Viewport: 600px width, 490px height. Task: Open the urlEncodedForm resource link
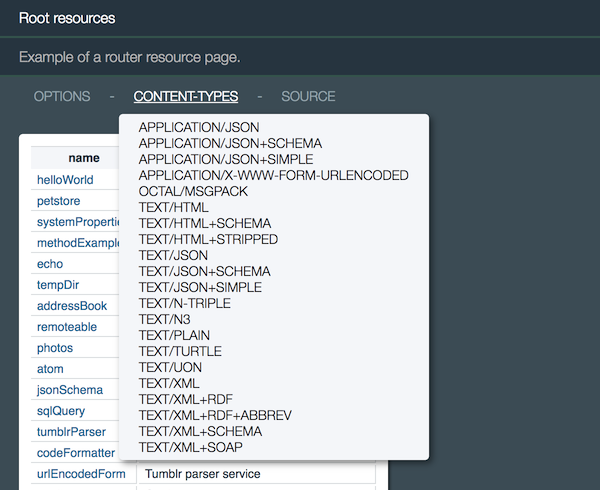pyautogui.click(x=81, y=474)
